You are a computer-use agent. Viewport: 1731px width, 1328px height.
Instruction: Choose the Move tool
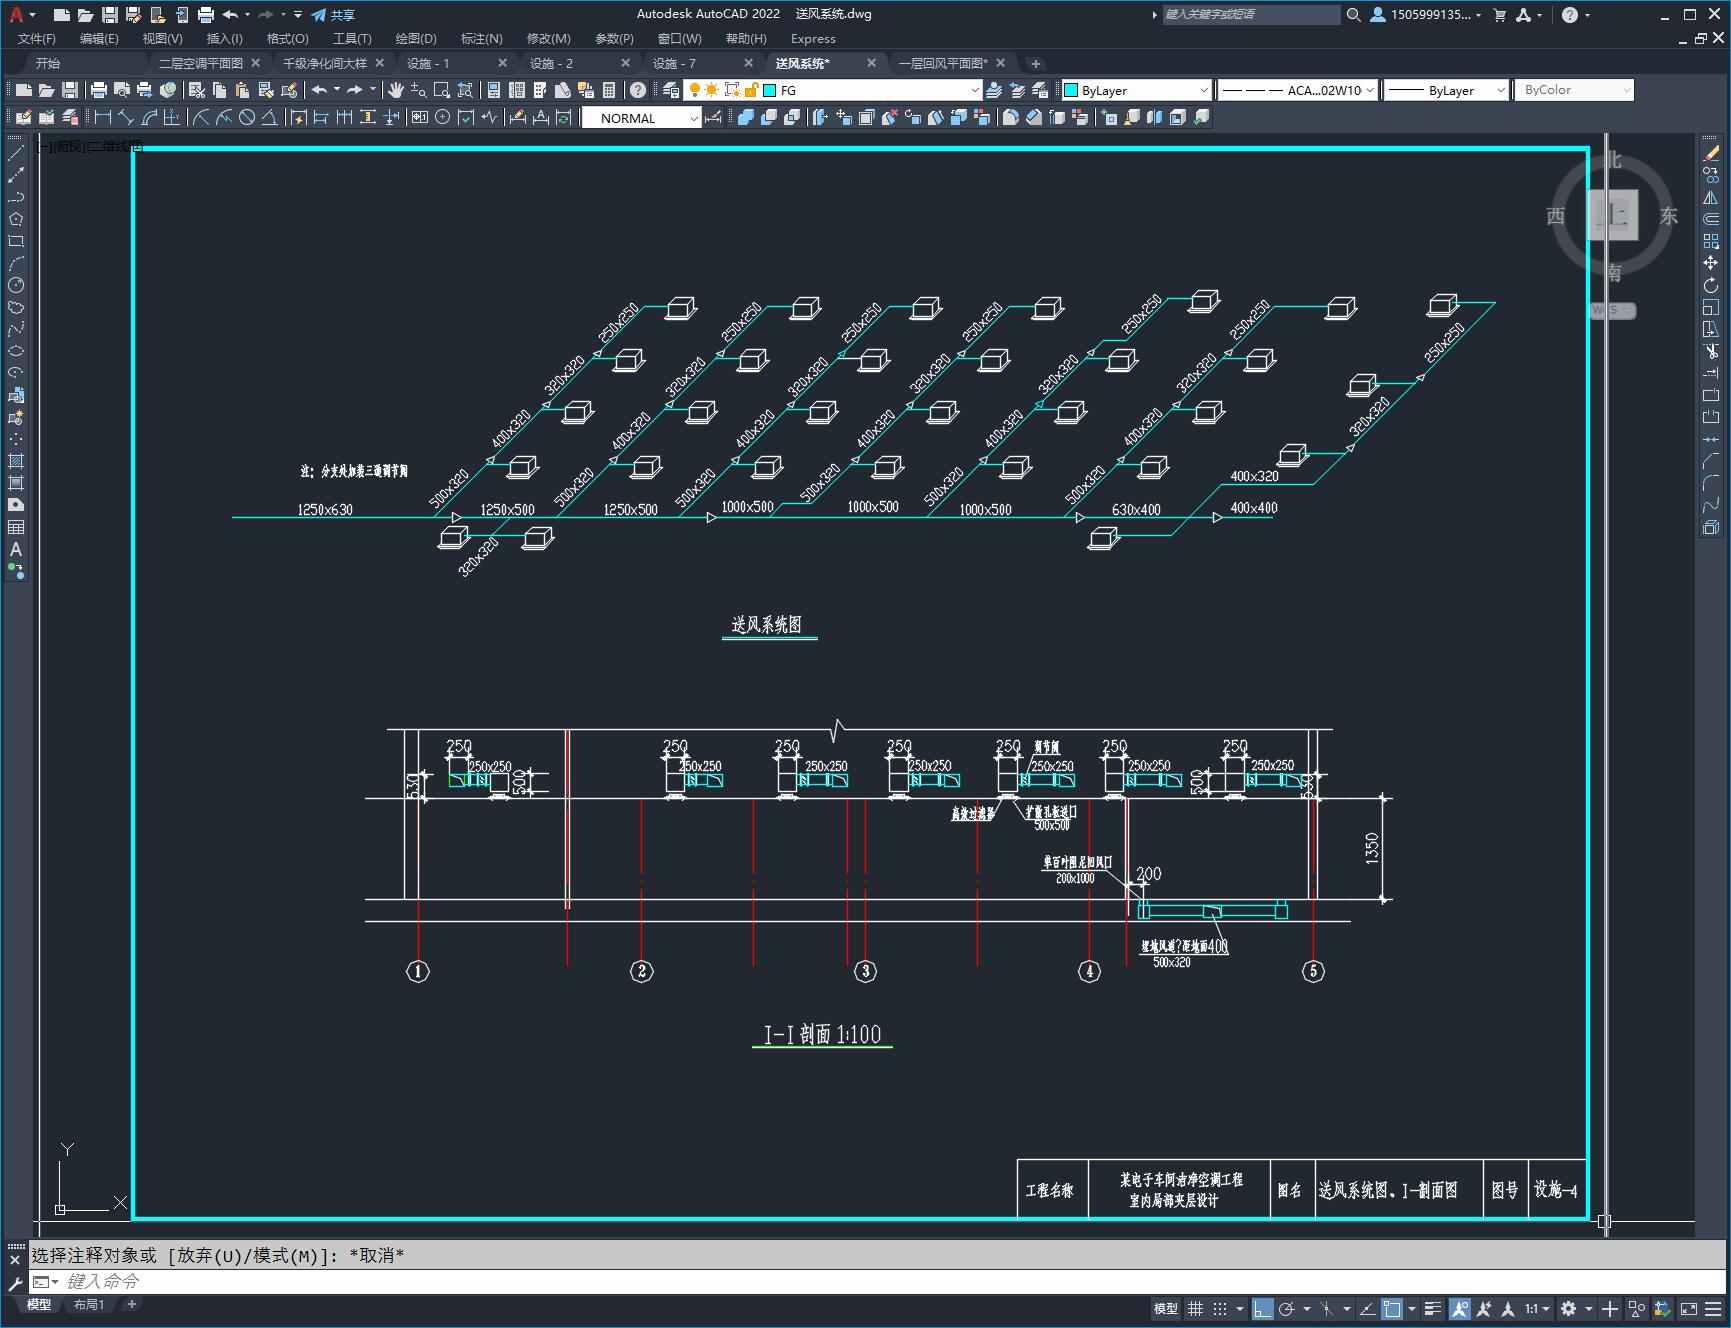pos(1711,263)
